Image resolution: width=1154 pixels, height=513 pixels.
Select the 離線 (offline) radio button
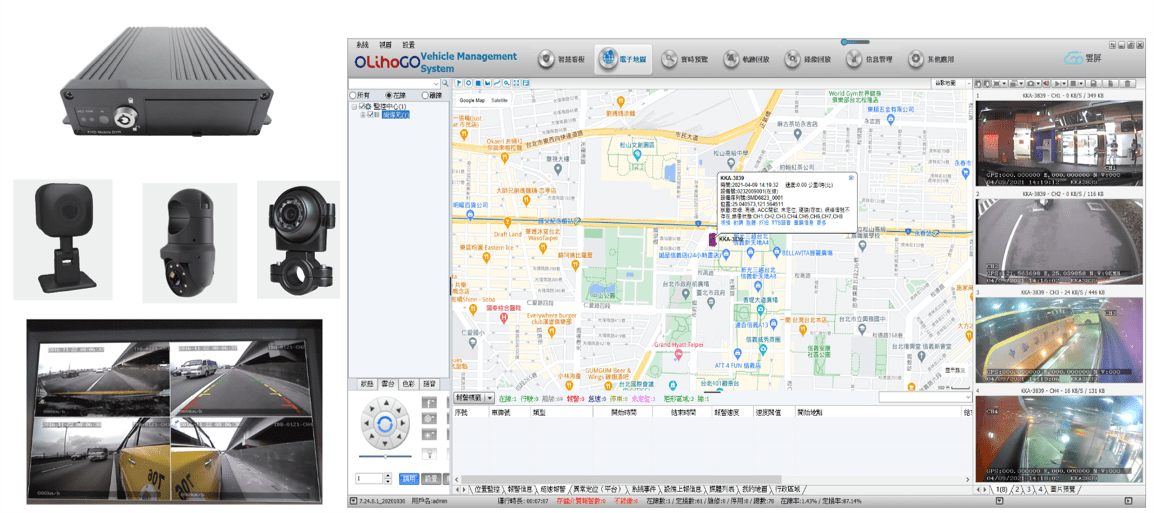pos(424,96)
